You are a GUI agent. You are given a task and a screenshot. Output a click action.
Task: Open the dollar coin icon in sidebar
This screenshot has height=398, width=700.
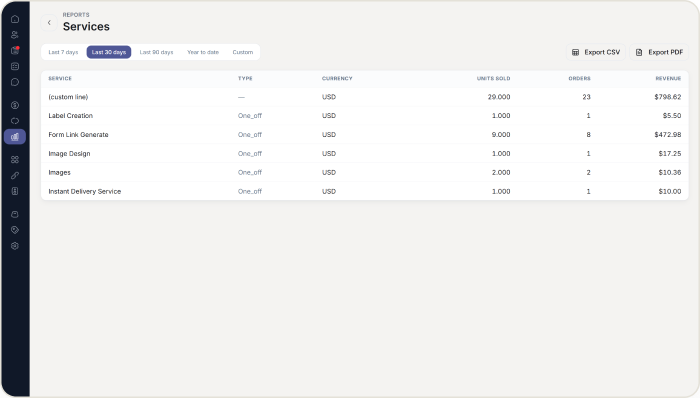click(15, 105)
